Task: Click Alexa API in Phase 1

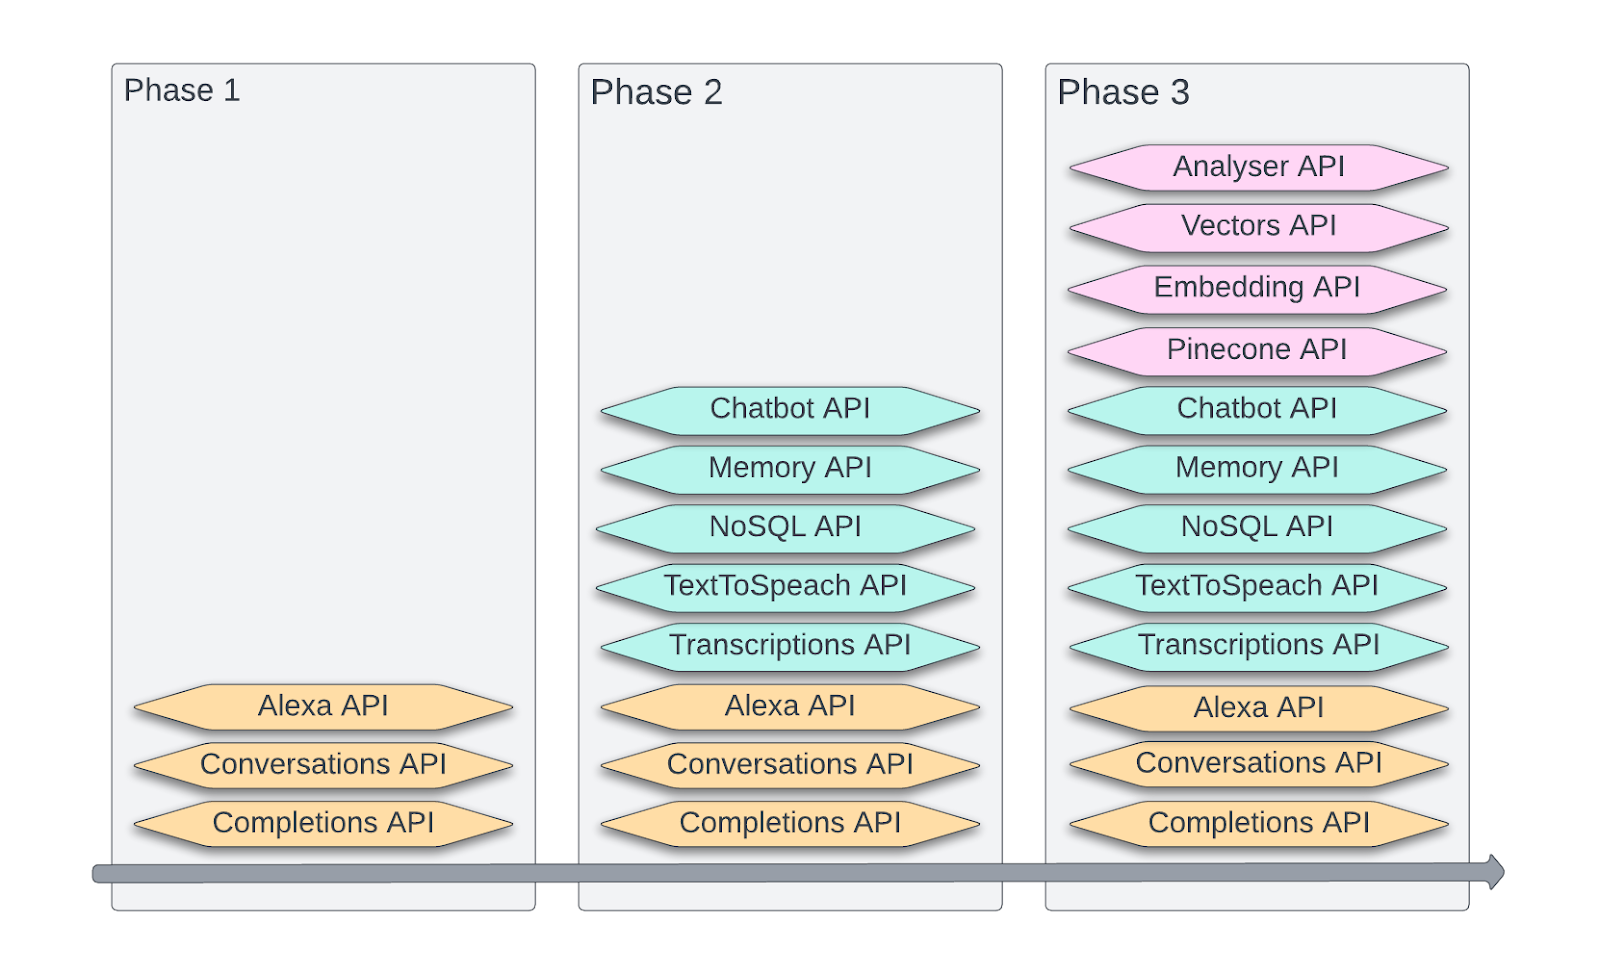Action: click(x=323, y=707)
